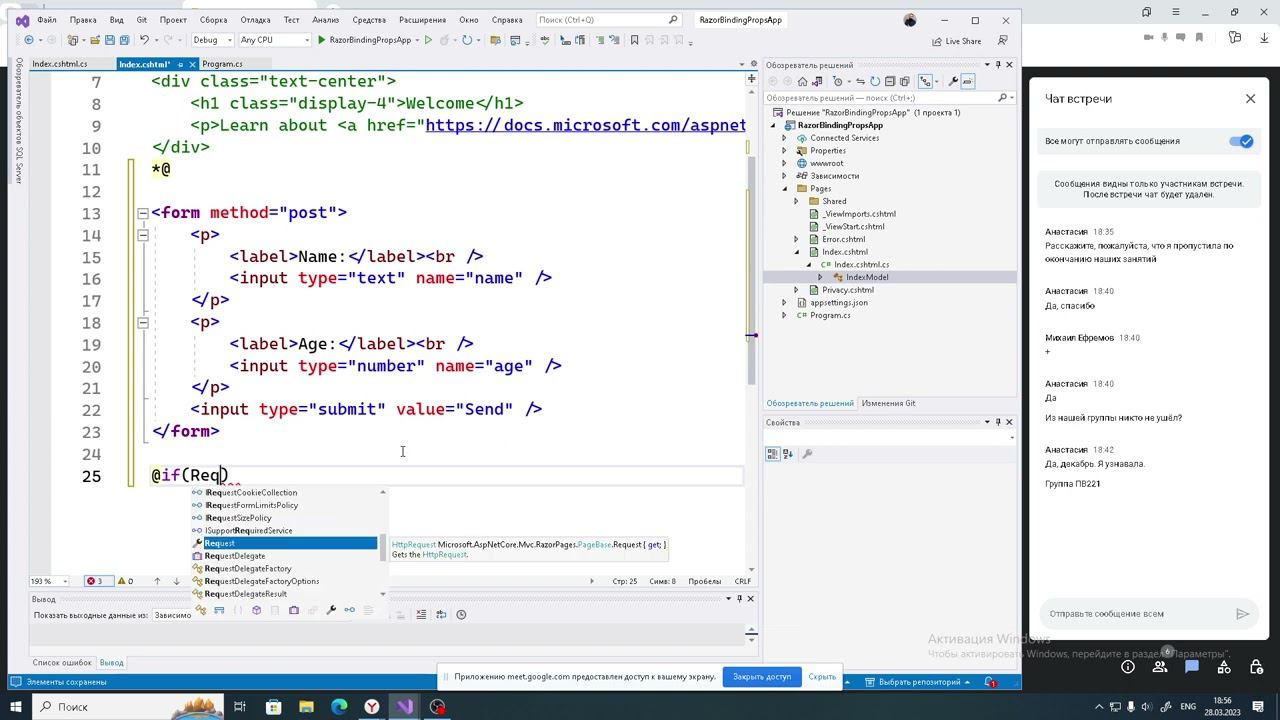Image resolution: width=1280 pixels, height=720 pixels.
Task: Click the Save All toolbar icon
Action: 124,40
